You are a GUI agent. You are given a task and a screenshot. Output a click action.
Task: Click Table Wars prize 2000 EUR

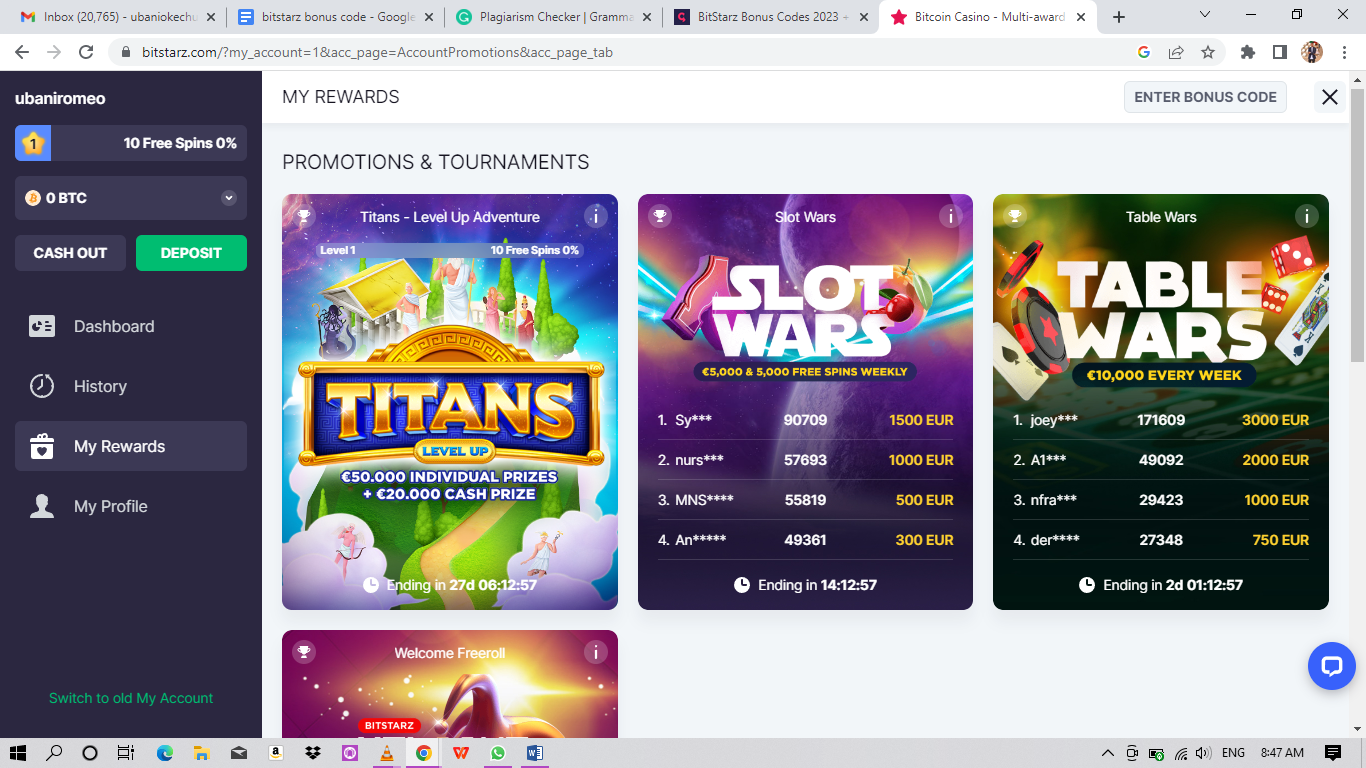pos(1275,460)
